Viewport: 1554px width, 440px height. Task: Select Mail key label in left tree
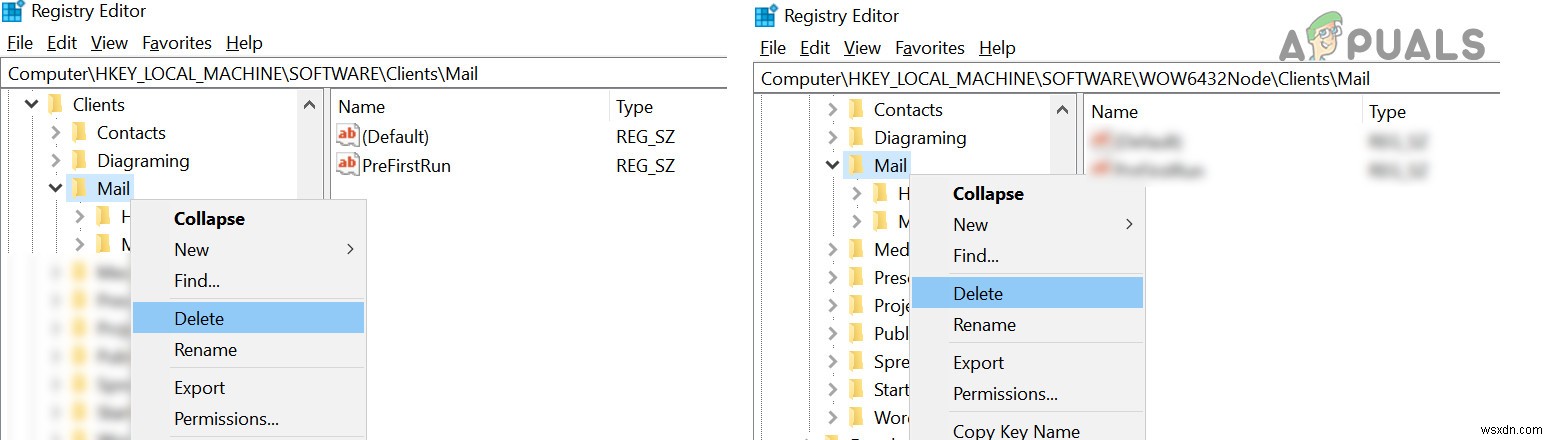(113, 189)
